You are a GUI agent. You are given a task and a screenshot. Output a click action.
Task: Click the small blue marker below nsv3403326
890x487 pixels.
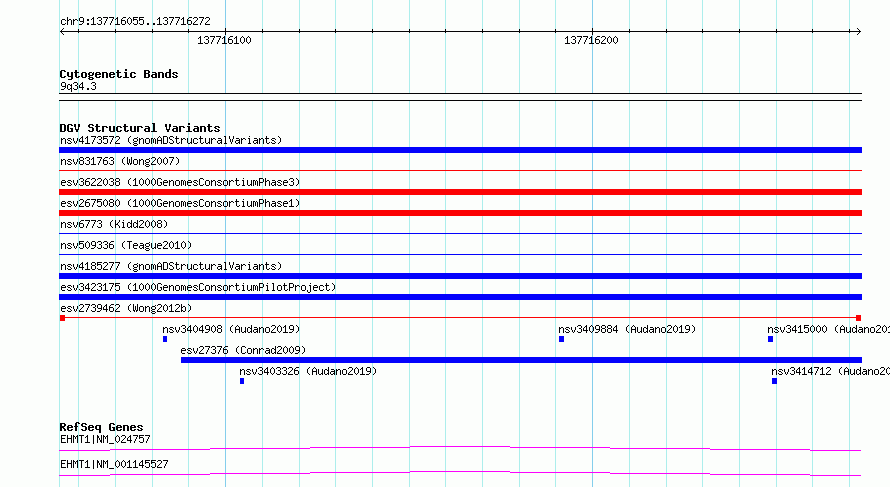(x=242, y=381)
